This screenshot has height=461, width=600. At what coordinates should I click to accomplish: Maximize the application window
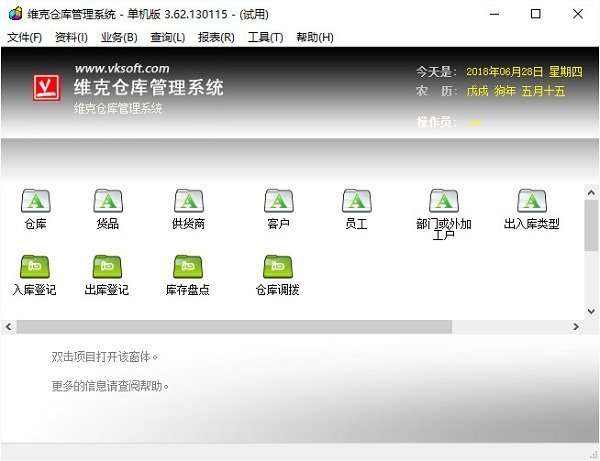coord(536,14)
